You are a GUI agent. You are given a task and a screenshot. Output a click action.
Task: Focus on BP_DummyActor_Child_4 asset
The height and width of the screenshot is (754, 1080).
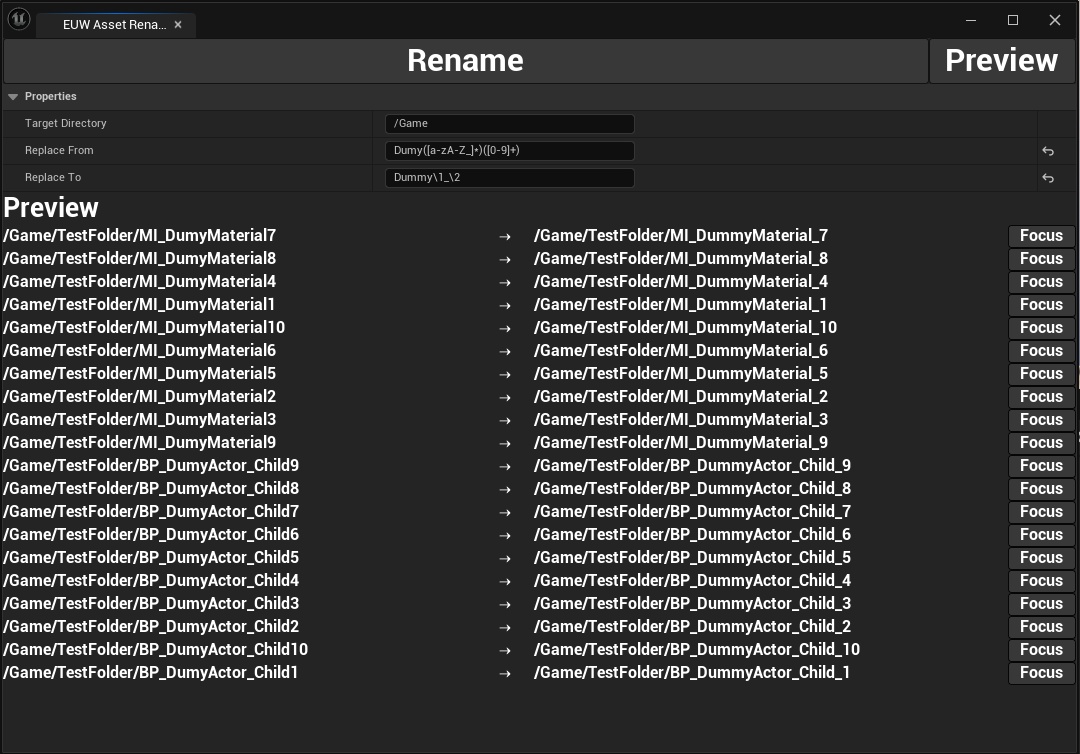coord(1041,580)
